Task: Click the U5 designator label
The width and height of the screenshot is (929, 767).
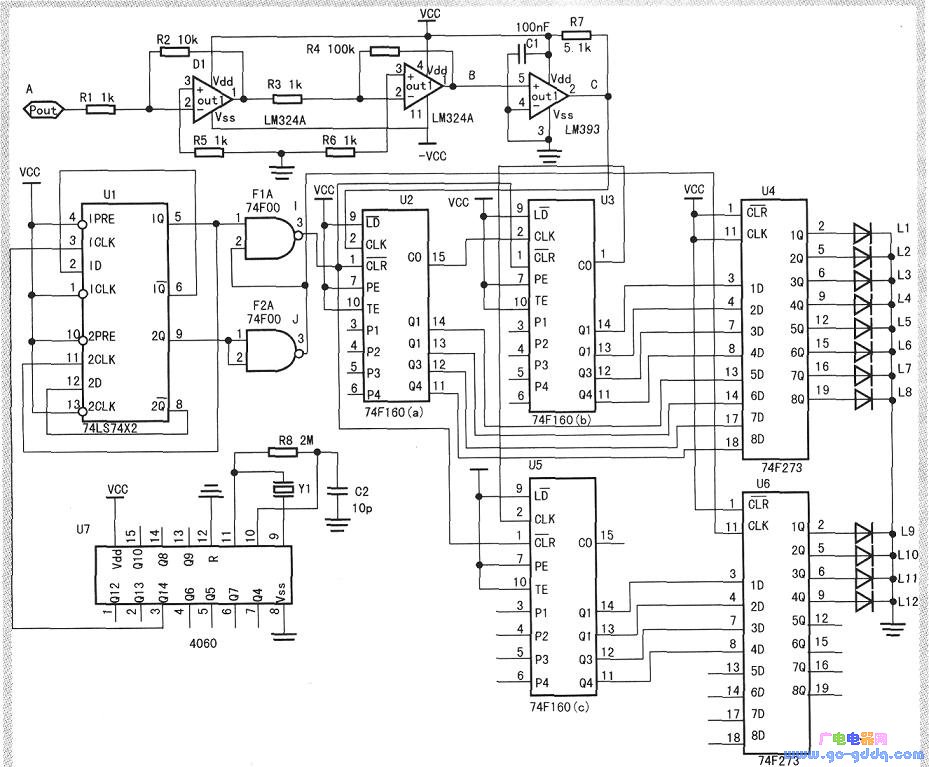Action: 535,465
